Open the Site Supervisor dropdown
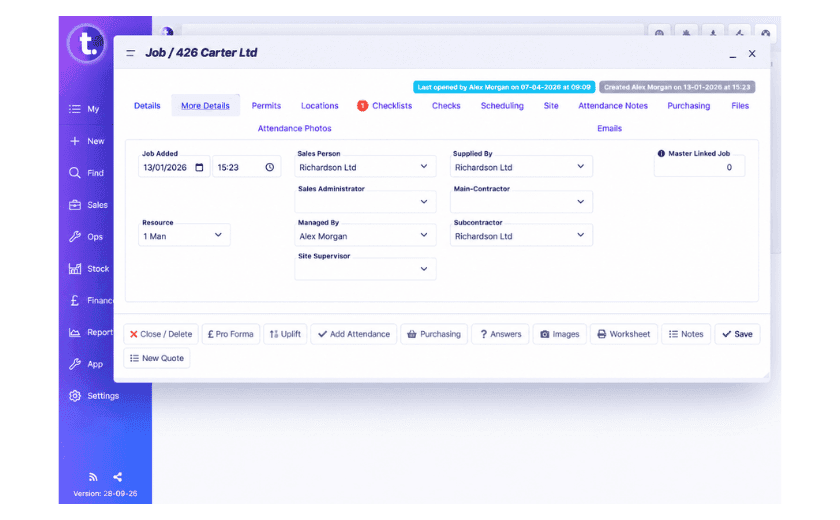The height and width of the screenshot is (520, 840). 365,269
